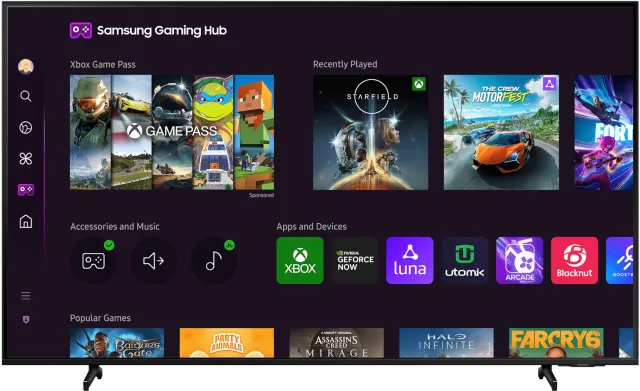The image size is (640, 391).
Task: Select the Ambient mode sidebar icon
Action: pos(26,128)
